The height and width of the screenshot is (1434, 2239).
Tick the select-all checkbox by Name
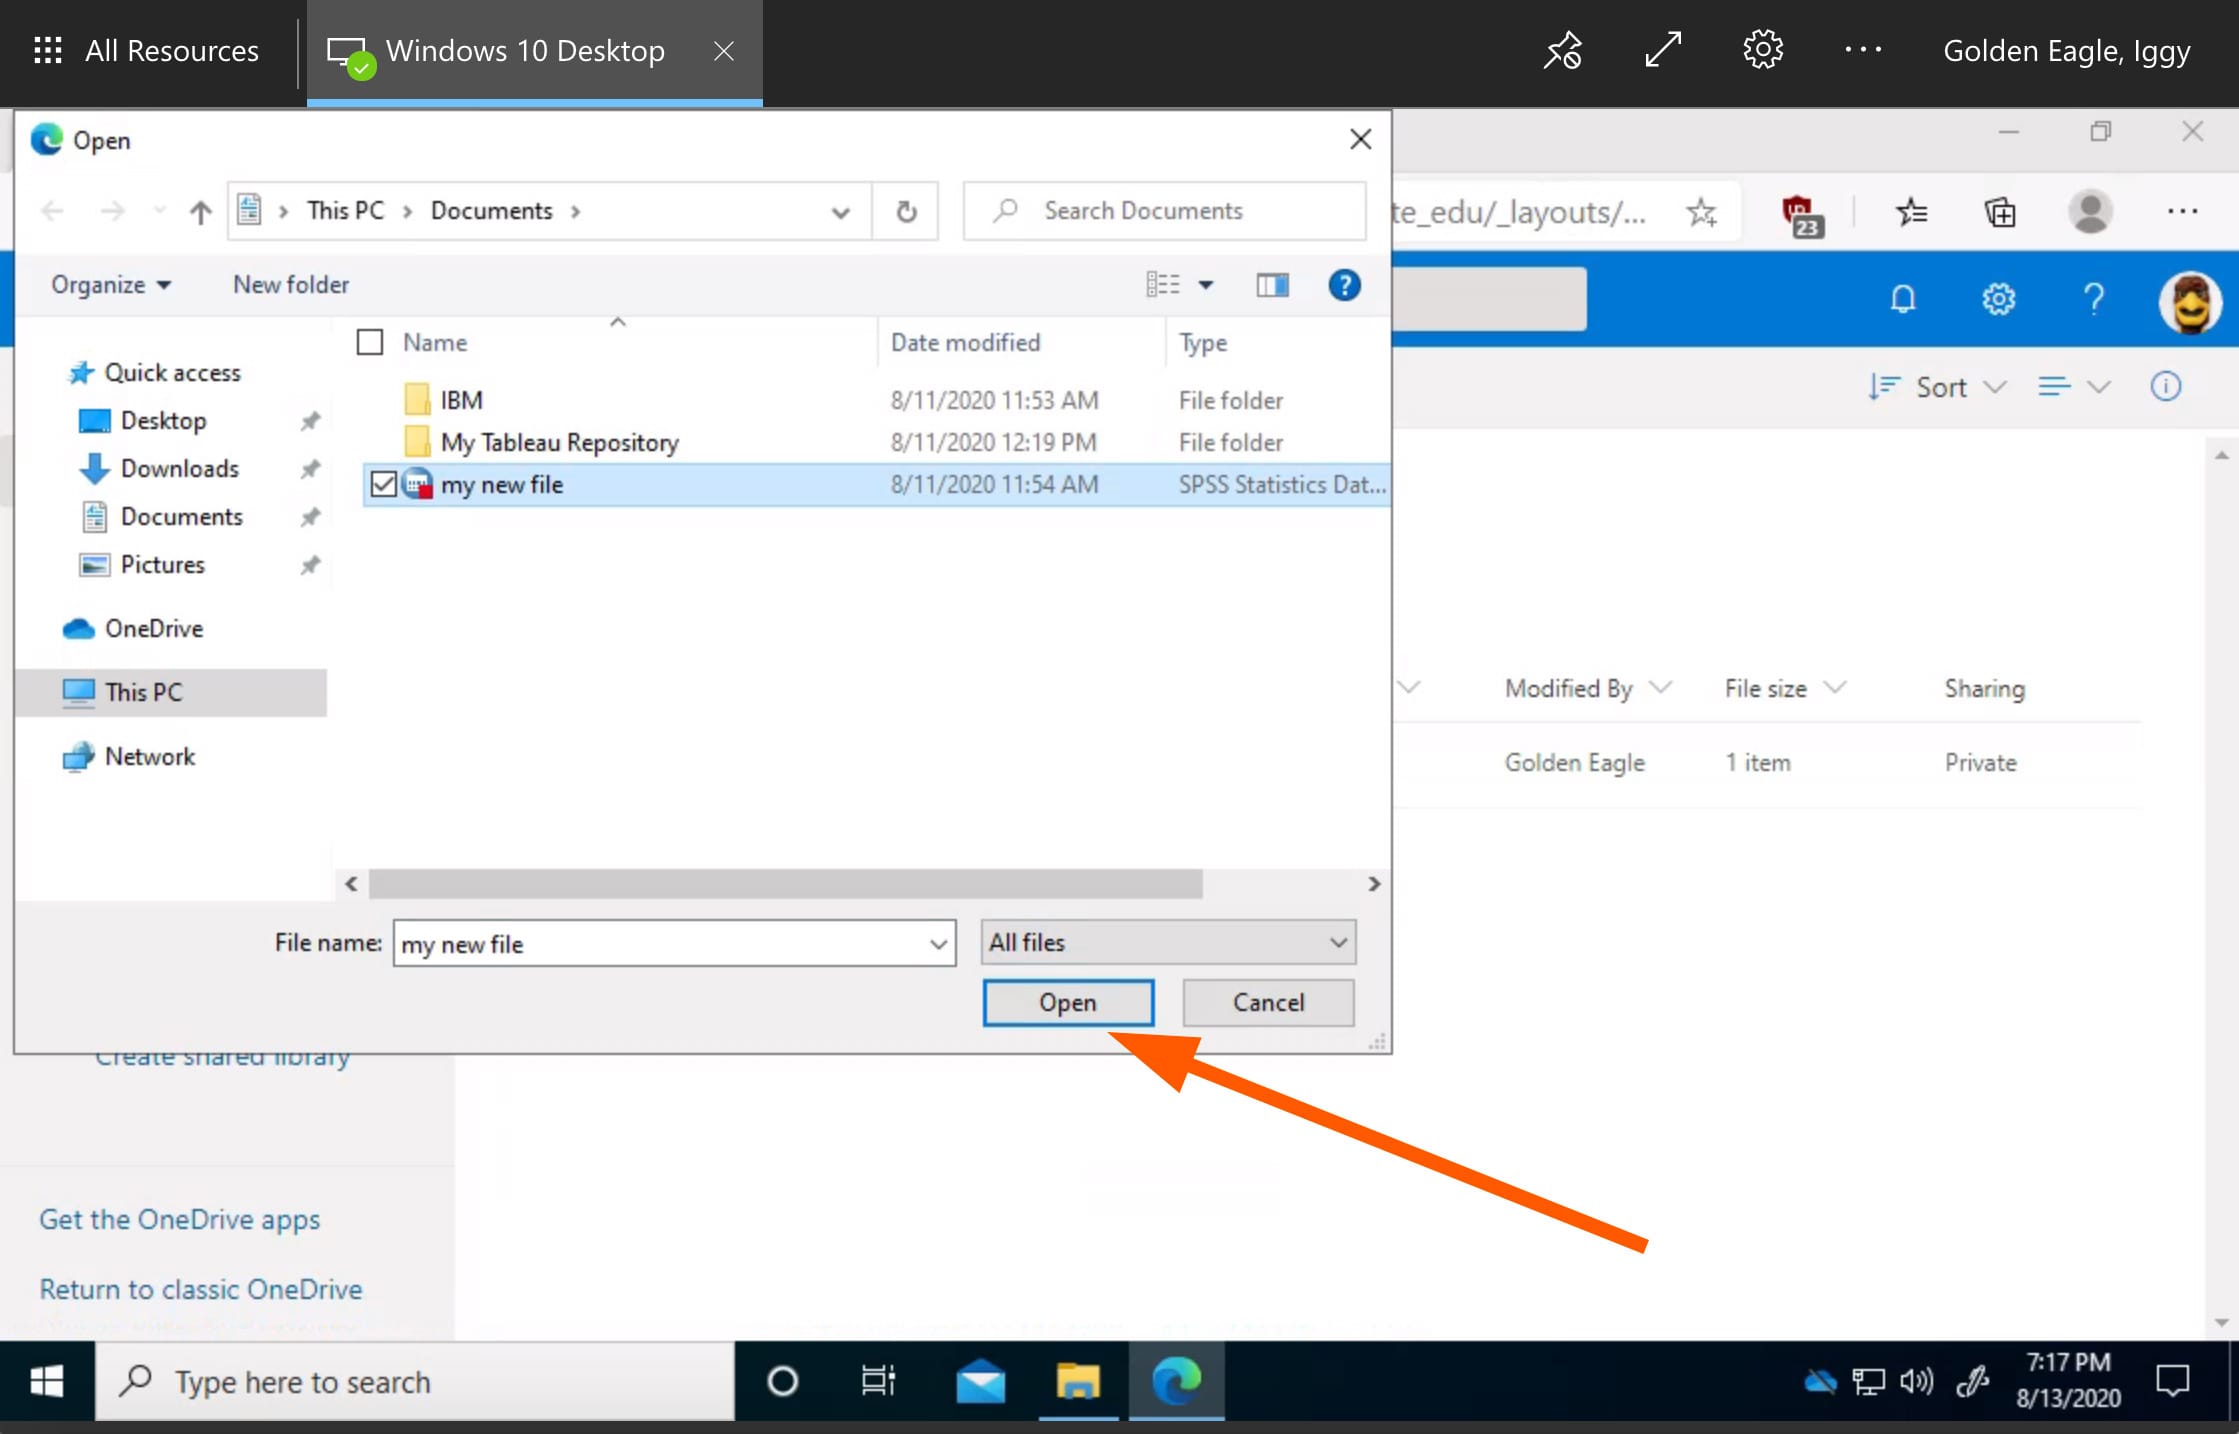pos(370,342)
